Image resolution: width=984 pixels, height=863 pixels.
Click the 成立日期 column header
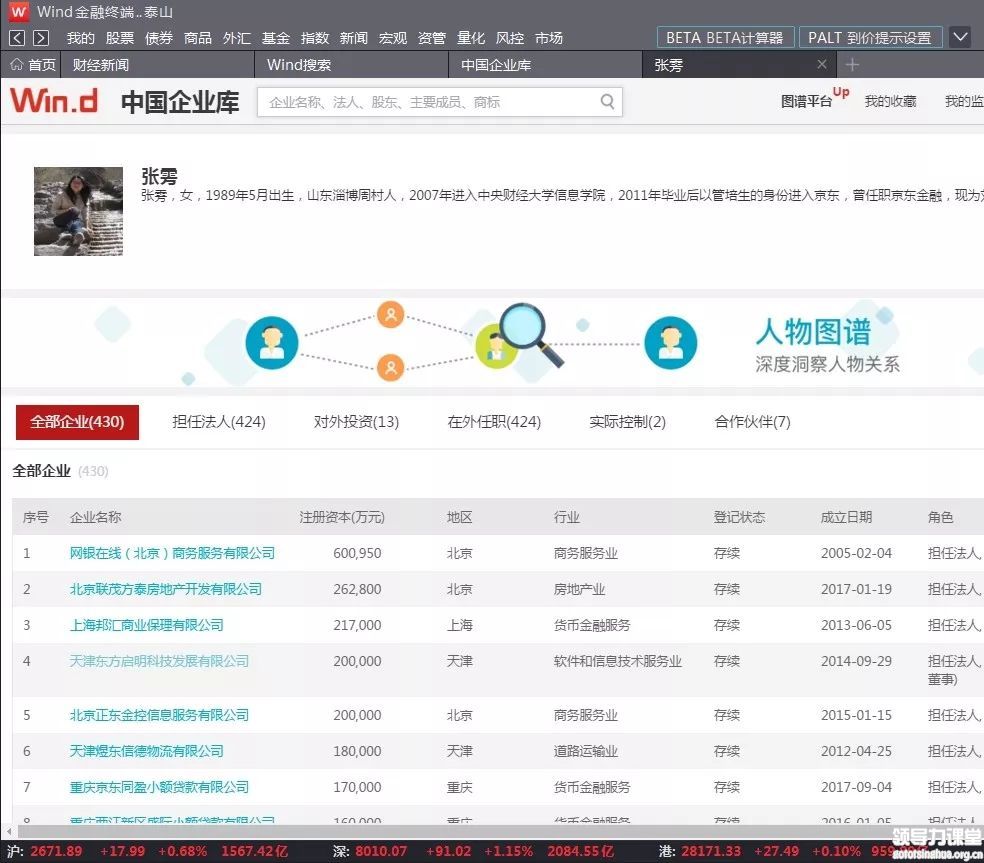(x=846, y=517)
